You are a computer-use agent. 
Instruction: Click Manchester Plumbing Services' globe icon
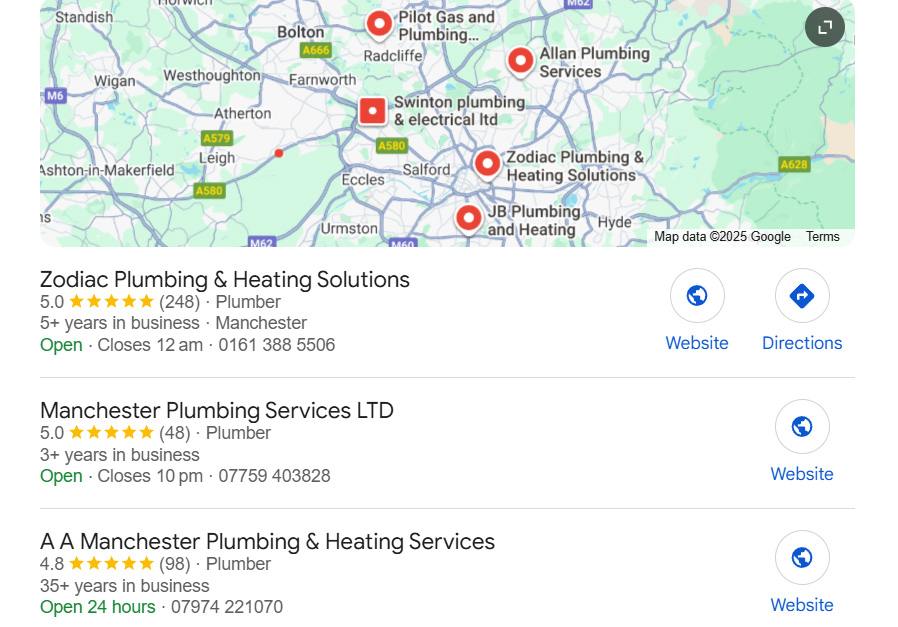802,426
